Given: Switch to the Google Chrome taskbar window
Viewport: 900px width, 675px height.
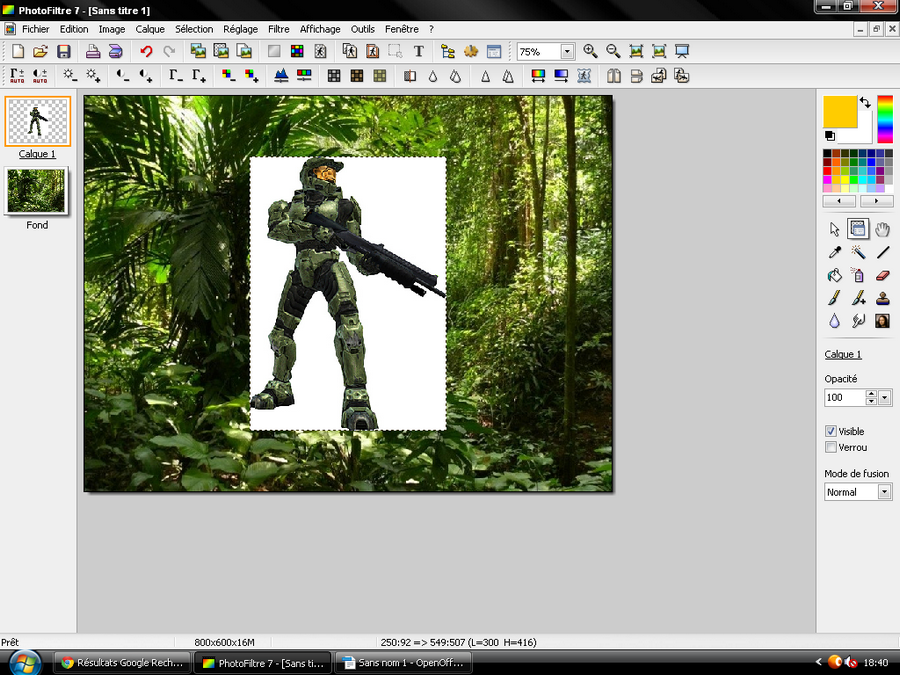Looking at the screenshot, I should [x=123, y=662].
